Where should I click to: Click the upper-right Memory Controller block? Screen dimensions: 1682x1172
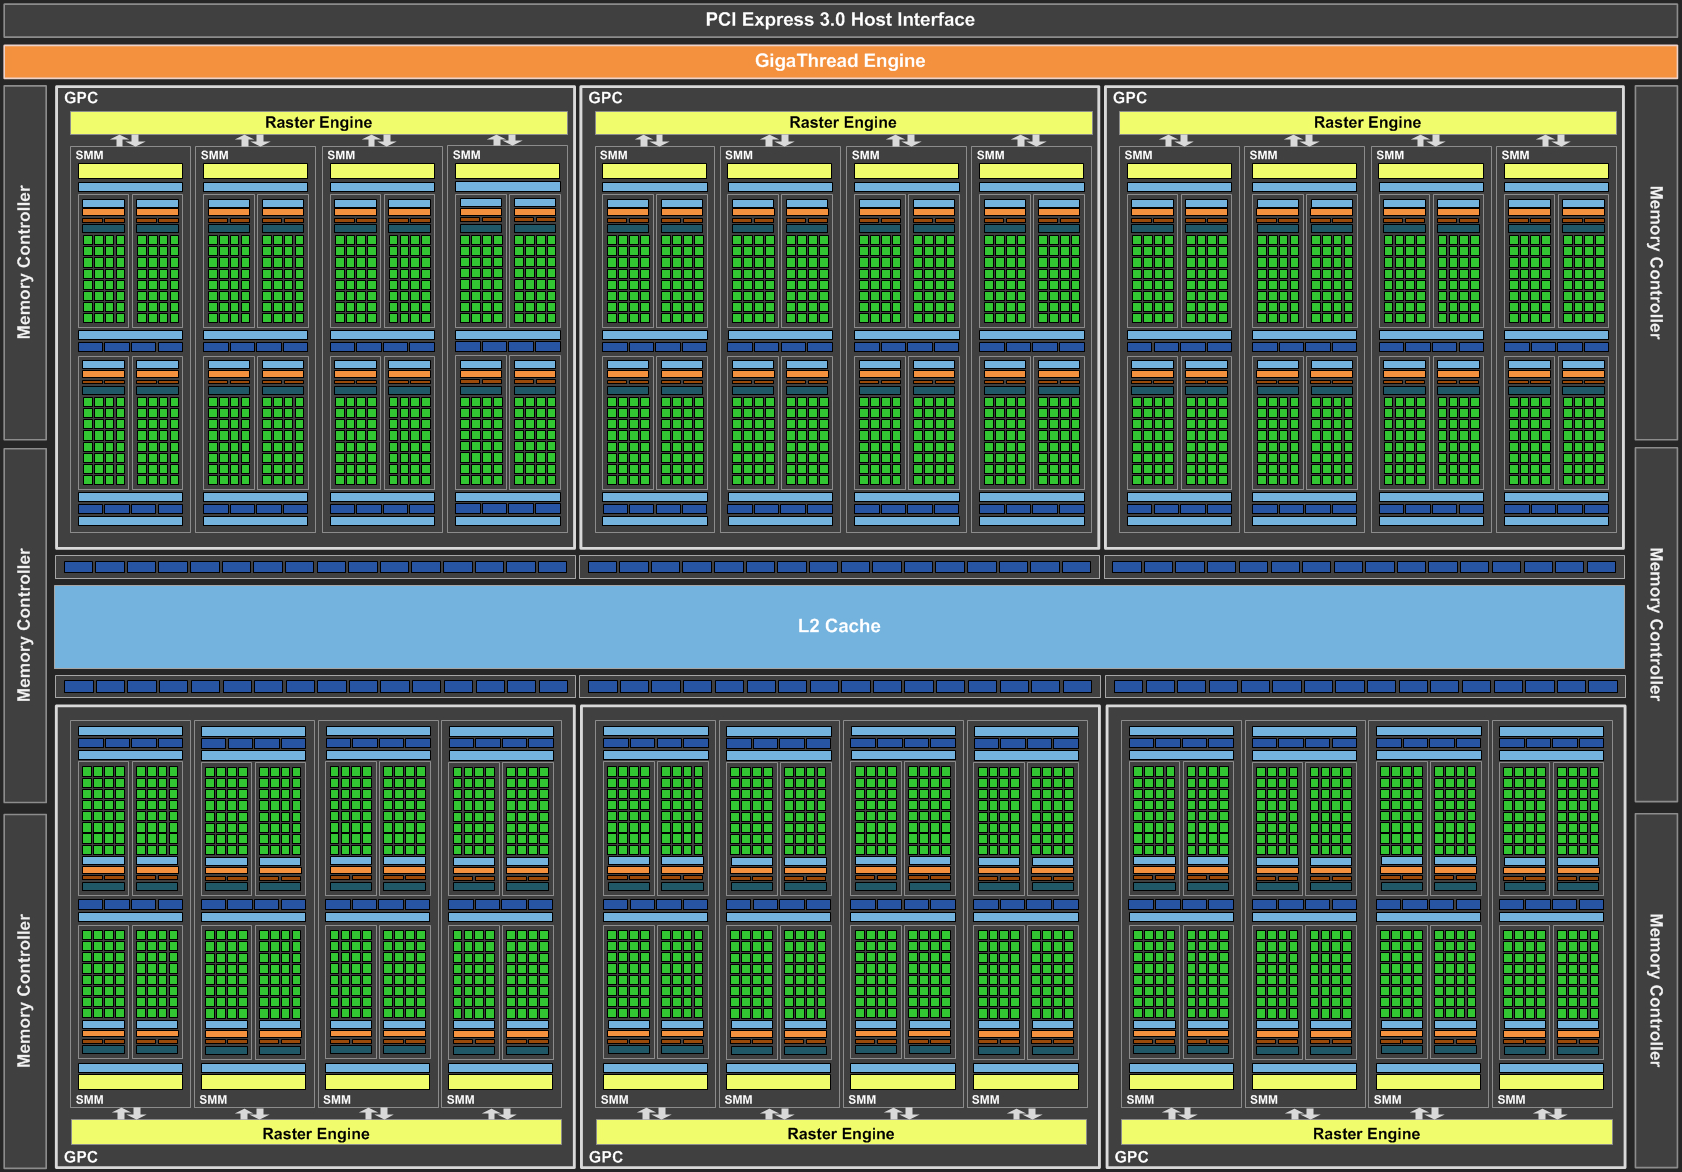point(1656,262)
